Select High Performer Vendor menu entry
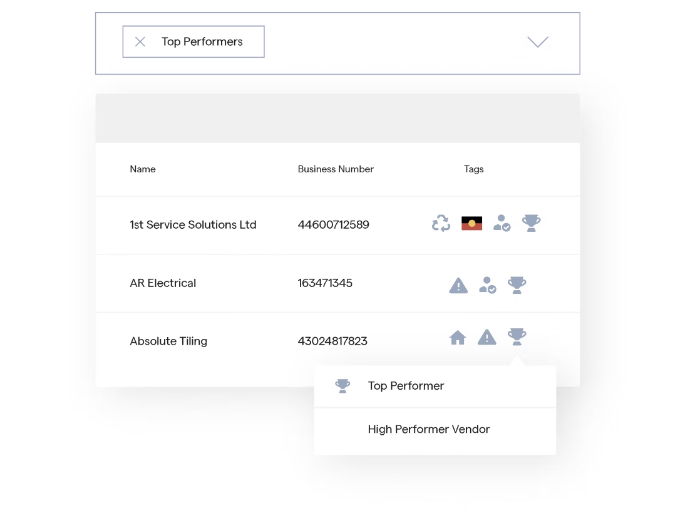This screenshot has height=522, width=693. pyautogui.click(x=429, y=430)
